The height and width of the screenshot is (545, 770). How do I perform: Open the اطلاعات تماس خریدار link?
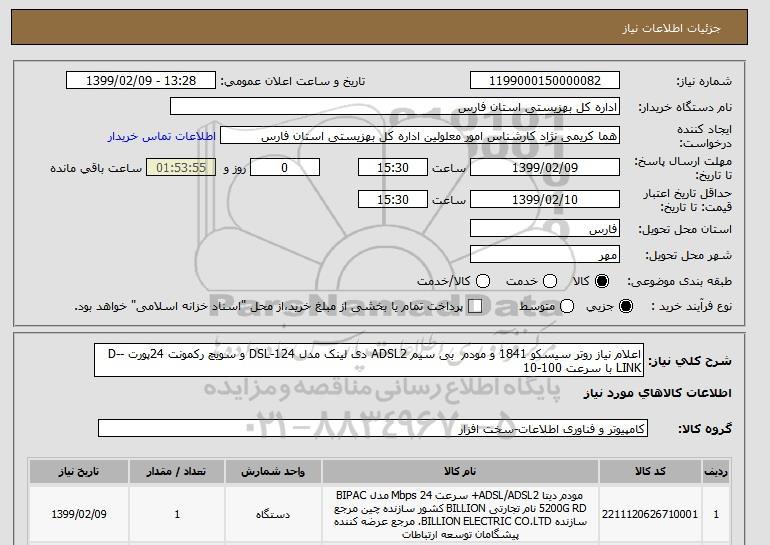(x=162, y=136)
